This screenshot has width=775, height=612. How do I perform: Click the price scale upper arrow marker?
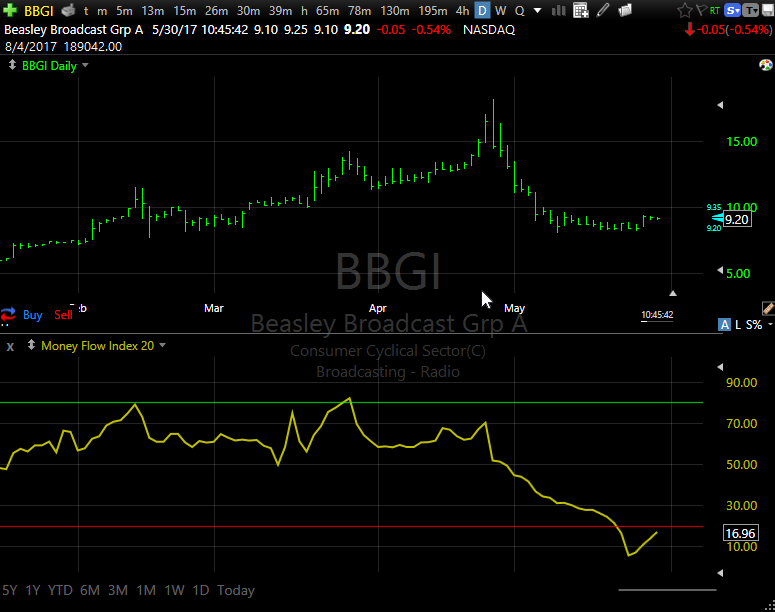click(x=720, y=105)
